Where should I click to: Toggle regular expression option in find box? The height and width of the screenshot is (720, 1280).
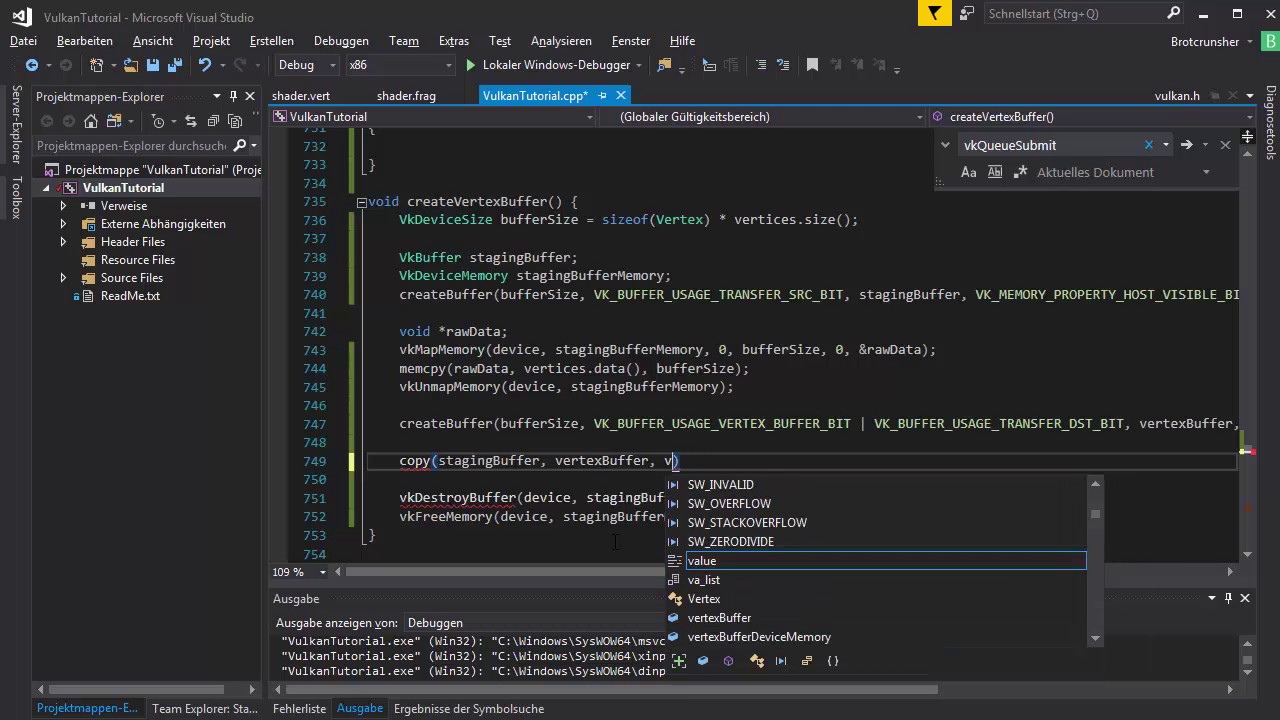click(x=1020, y=172)
